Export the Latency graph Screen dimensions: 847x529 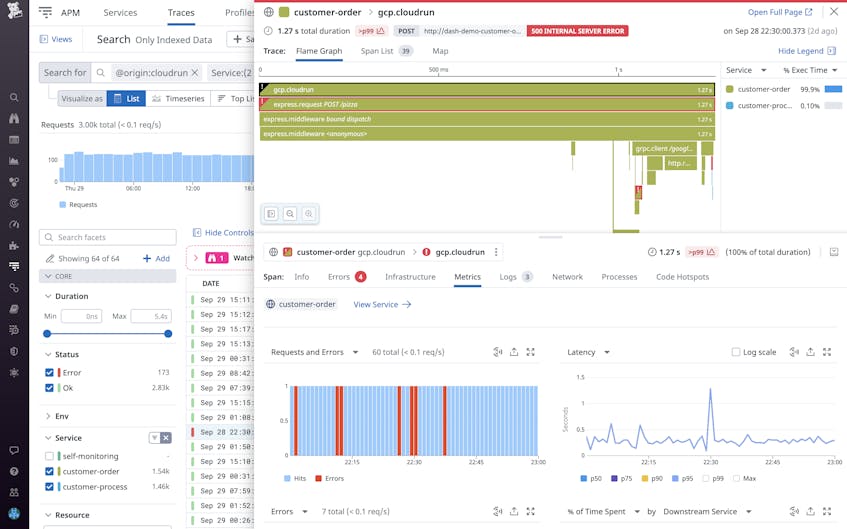pos(810,352)
